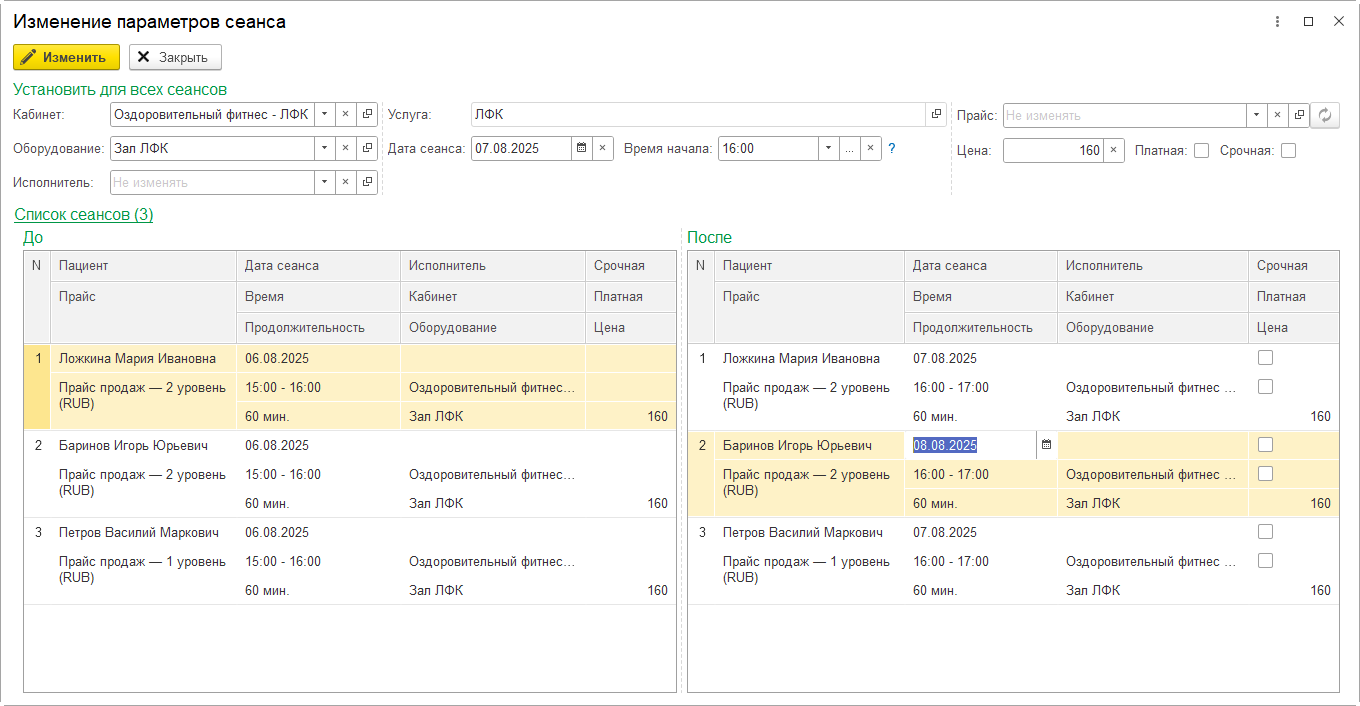Toggle the Срочная checkbox in the top panel
The image size is (1360, 706).
click(x=1288, y=151)
